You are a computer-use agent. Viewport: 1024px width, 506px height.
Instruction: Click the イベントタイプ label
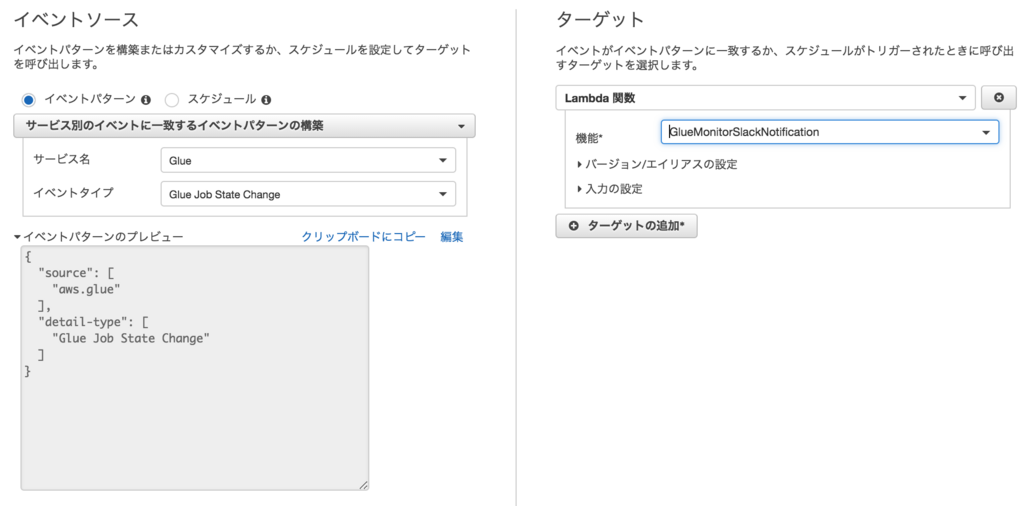pos(73,192)
